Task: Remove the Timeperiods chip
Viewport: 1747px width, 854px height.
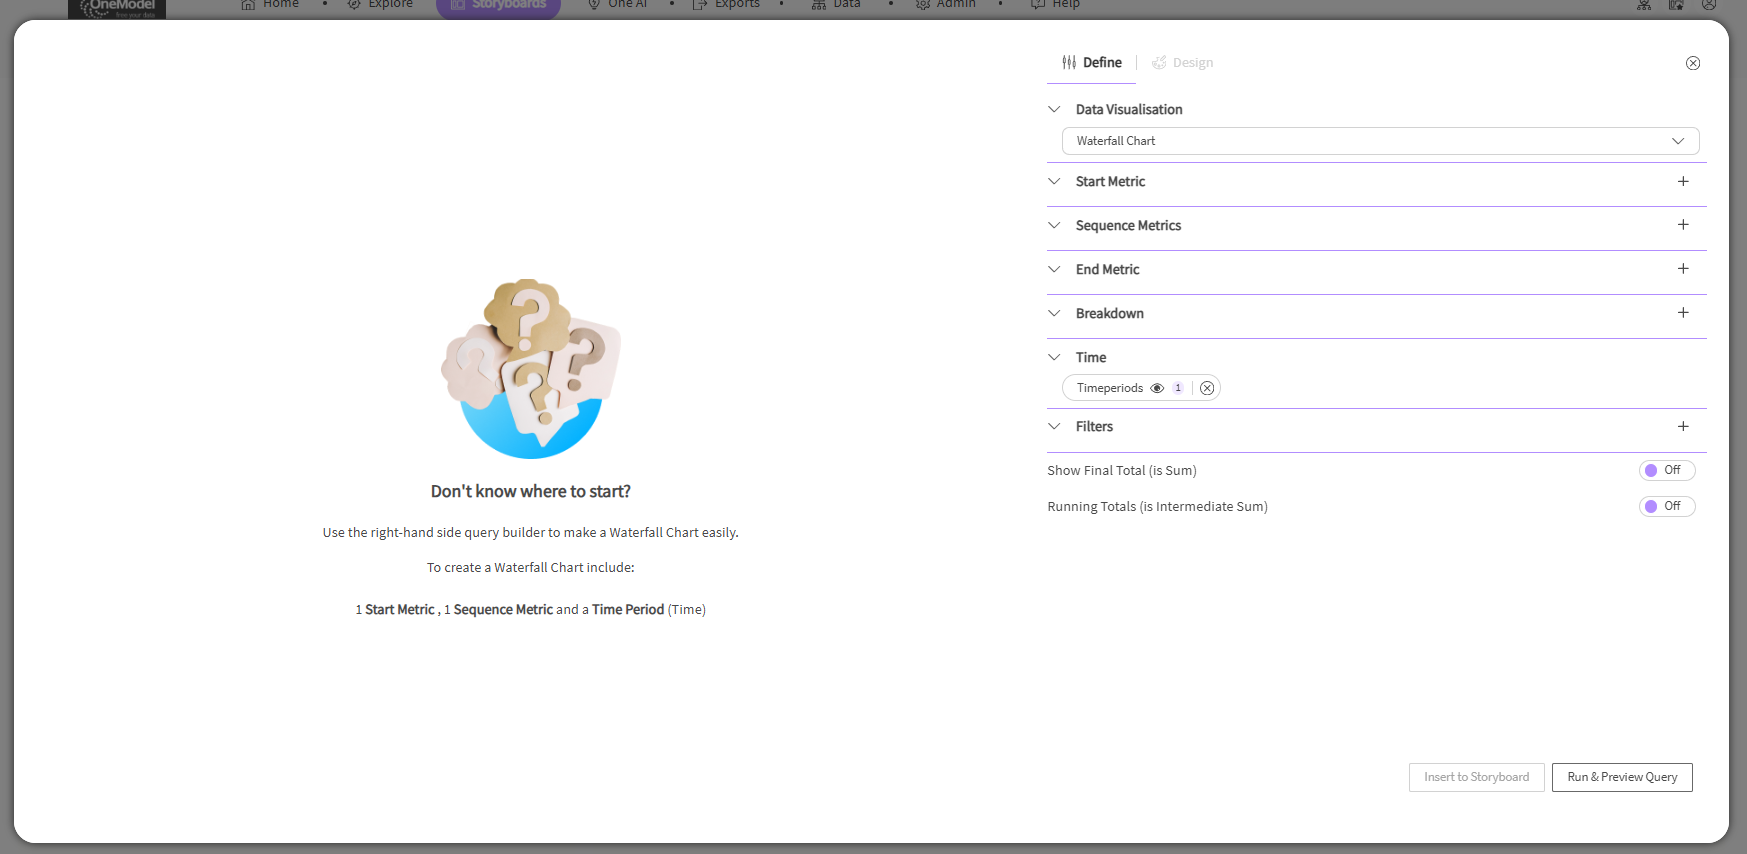Action: tap(1207, 388)
